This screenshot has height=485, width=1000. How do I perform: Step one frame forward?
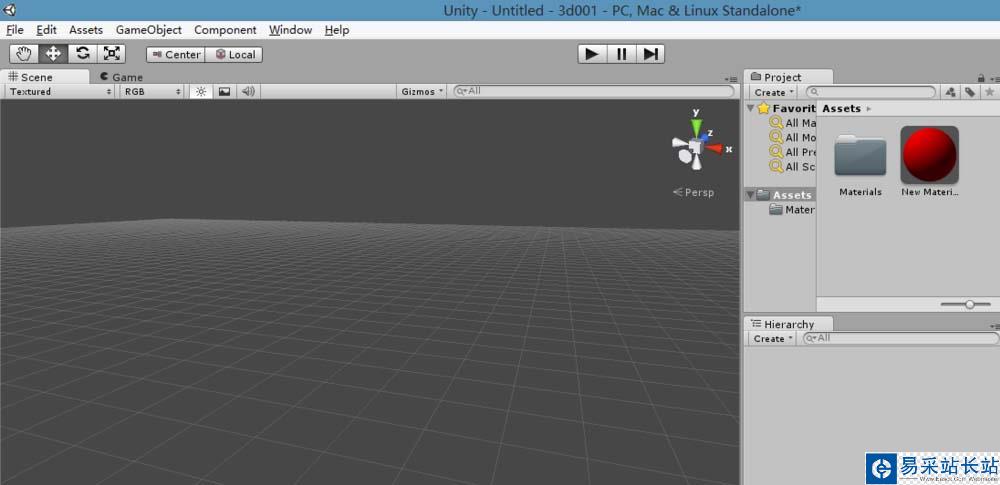pyautogui.click(x=651, y=54)
